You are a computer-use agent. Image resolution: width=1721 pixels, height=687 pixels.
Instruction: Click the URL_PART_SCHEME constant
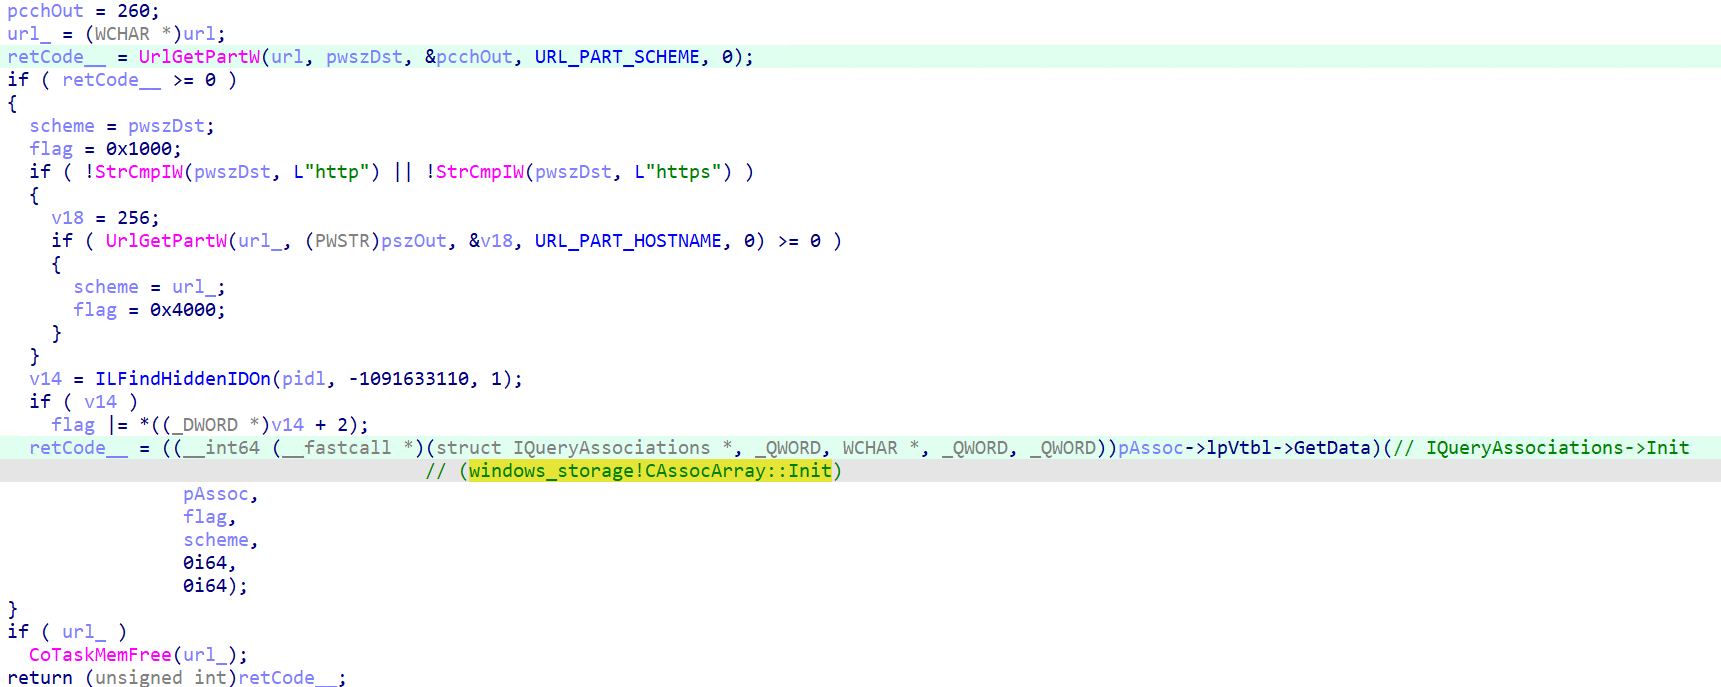[616, 57]
